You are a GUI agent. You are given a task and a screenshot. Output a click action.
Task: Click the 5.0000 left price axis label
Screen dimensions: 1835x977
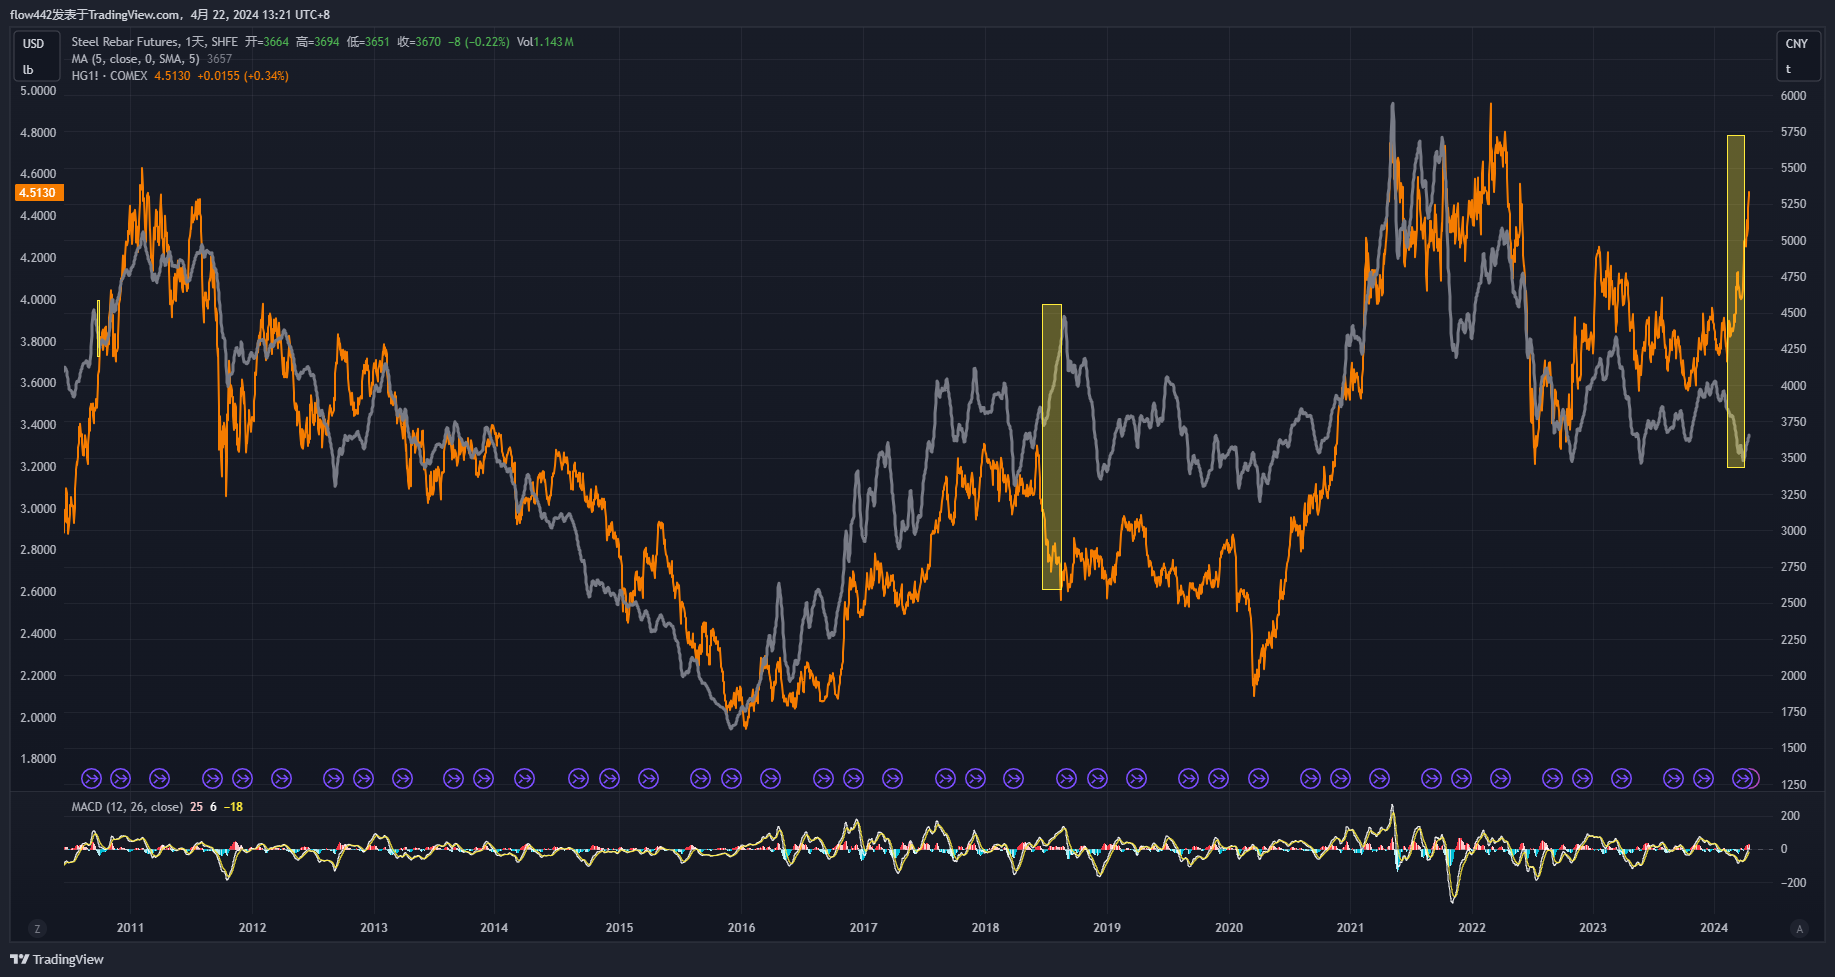point(38,91)
